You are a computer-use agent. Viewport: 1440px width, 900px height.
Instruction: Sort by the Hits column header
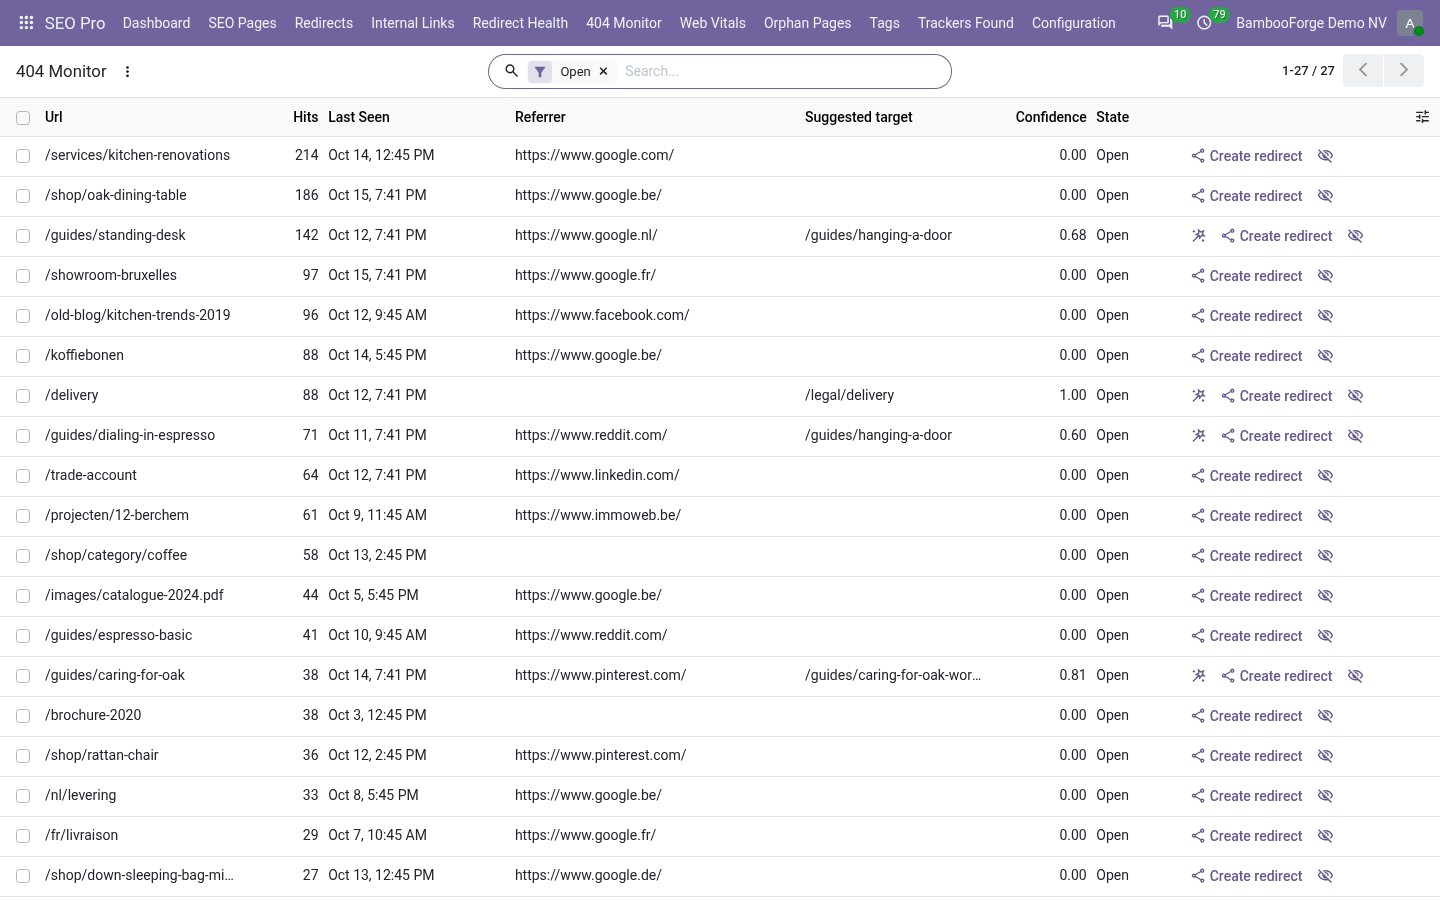coord(305,117)
